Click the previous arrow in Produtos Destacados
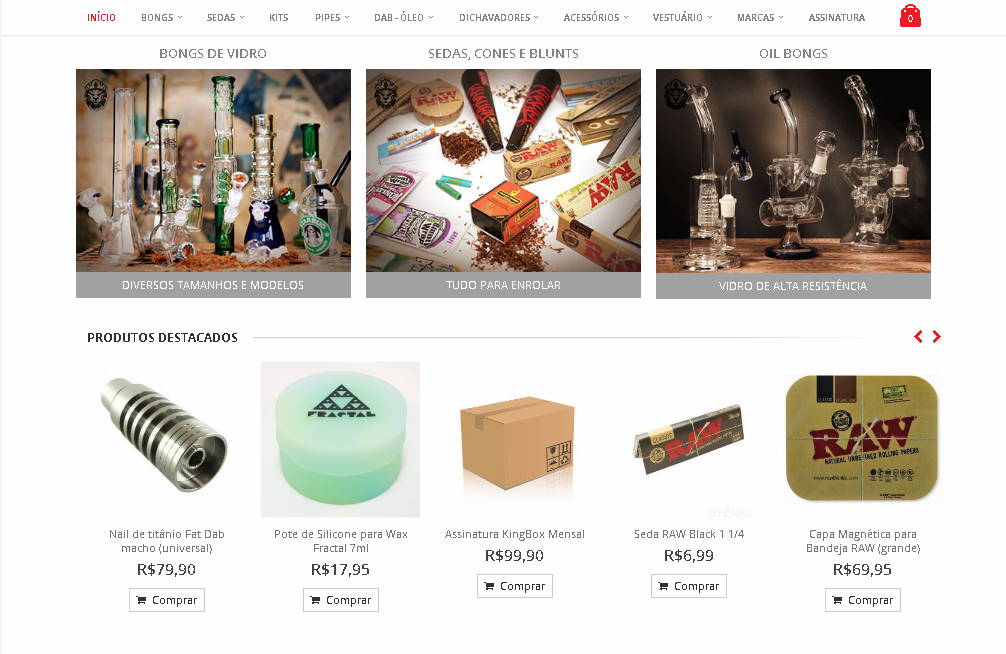Screen dimensions: 1006x654 tap(918, 336)
